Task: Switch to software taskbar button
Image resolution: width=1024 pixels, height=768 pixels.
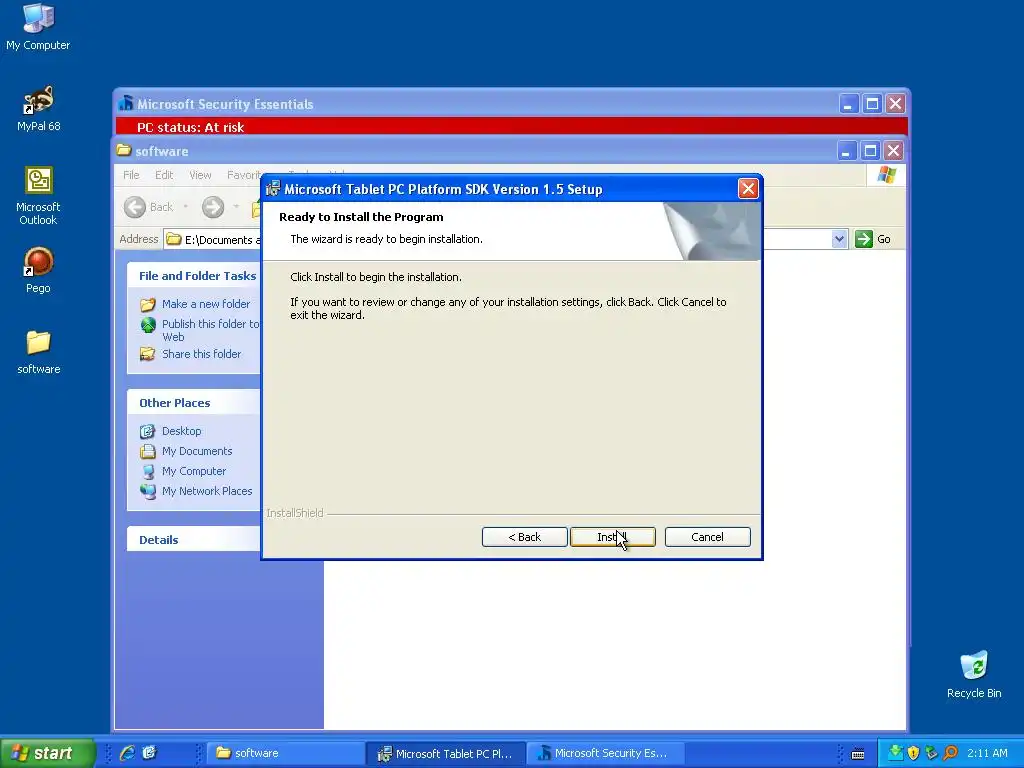Action: [286, 753]
